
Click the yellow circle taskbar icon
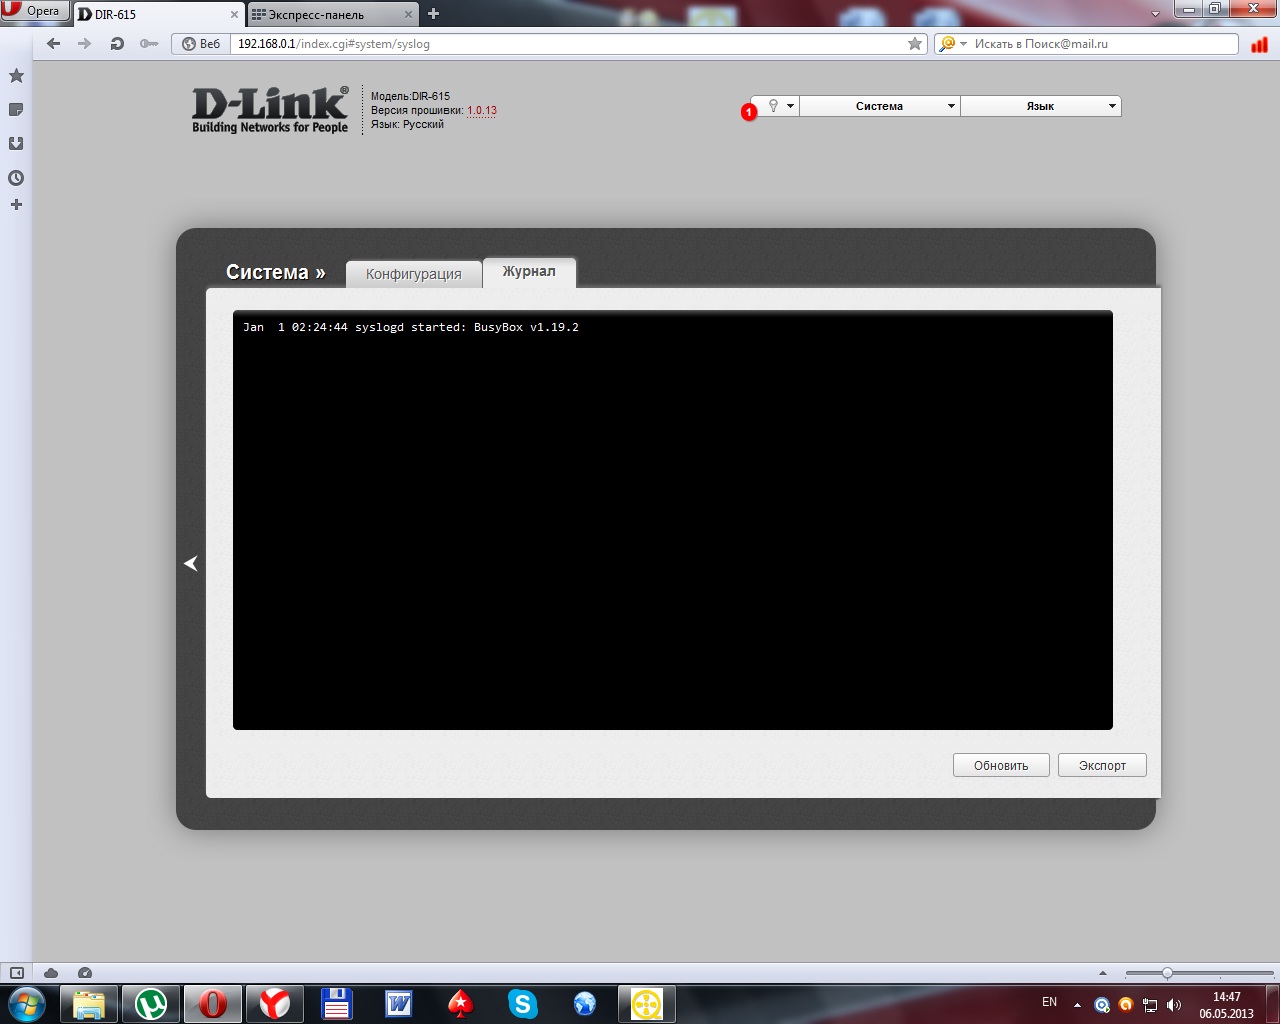tap(647, 1004)
